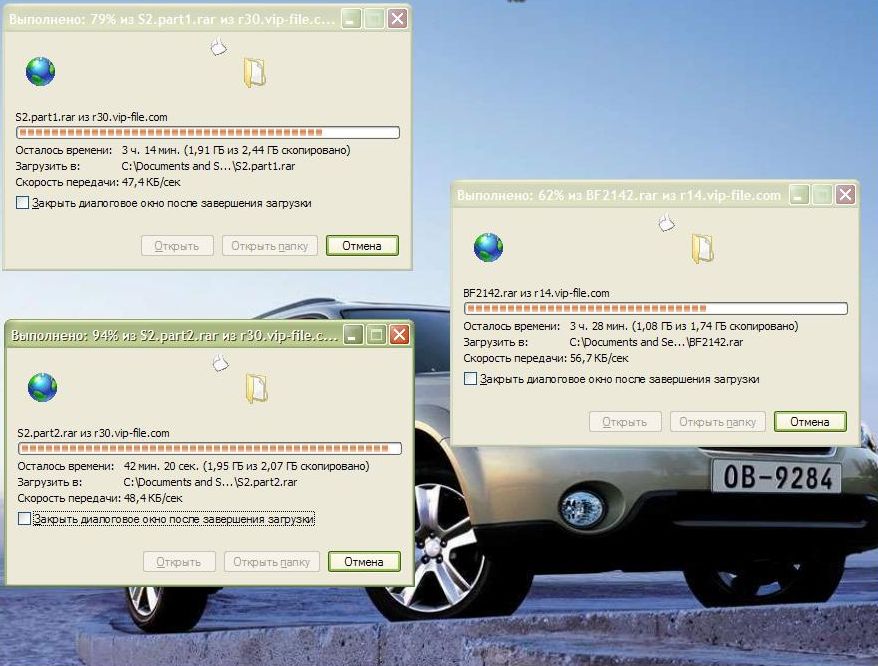Click the progress bar of the BF2142.rar download
Viewport: 878px width, 666px height.
pyautogui.click(x=656, y=308)
